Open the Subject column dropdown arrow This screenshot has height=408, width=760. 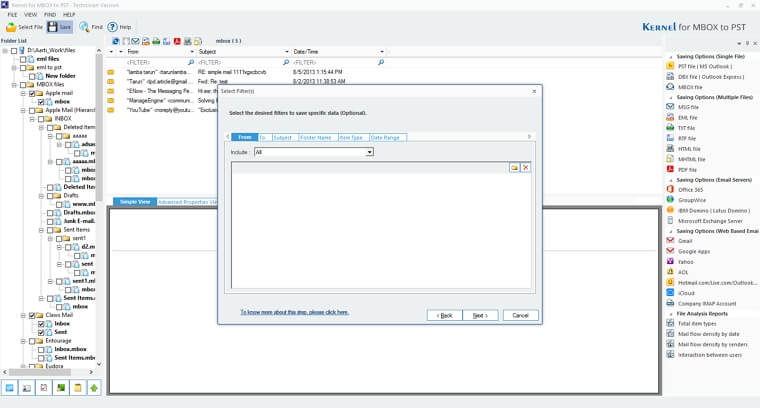pos(286,52)
